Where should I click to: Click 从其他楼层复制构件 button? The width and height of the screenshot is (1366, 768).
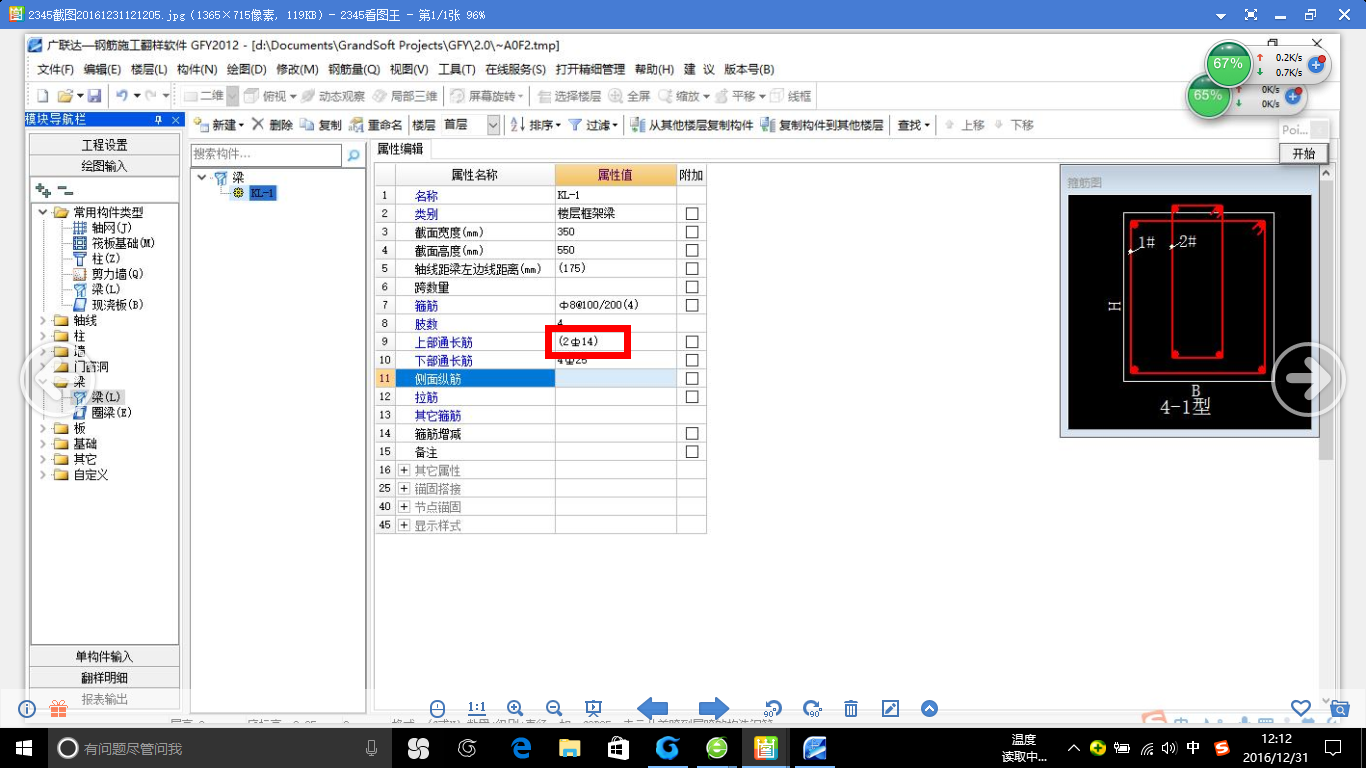[x=692, y=125]
